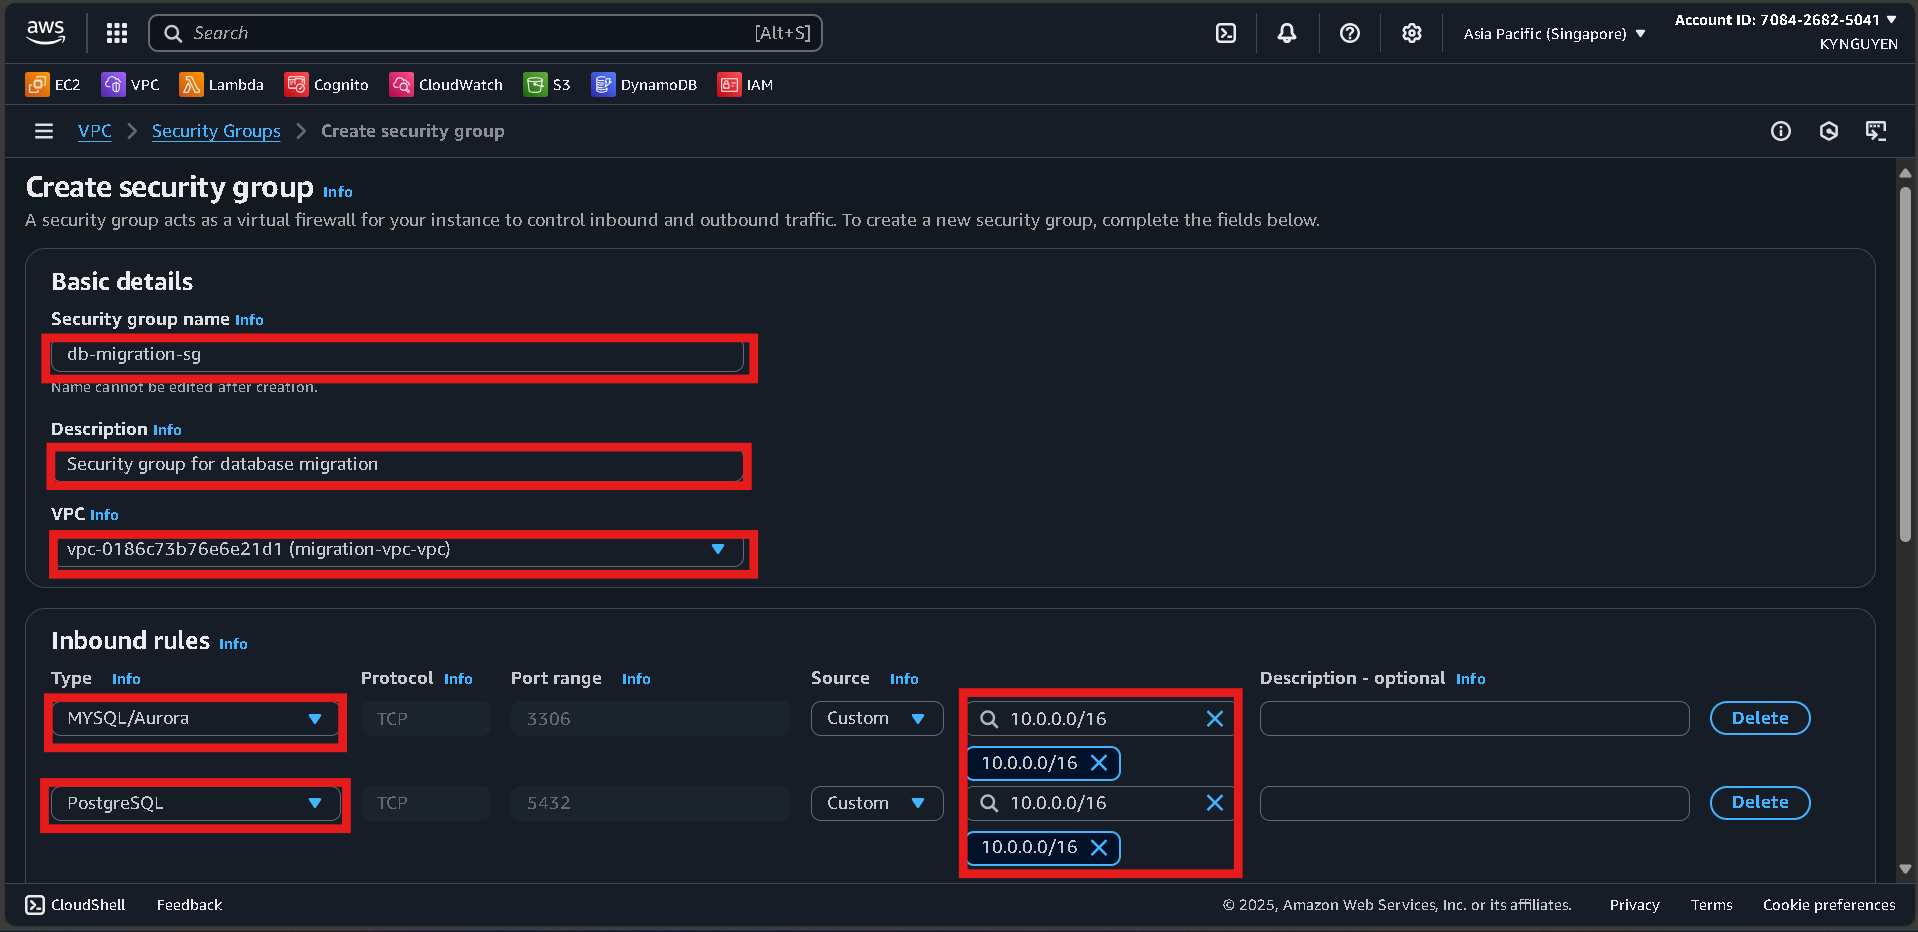The height and width of the screenshot is (932, 1918).
Task: Open the AWS settings gear
Action: click(1411, 33)
